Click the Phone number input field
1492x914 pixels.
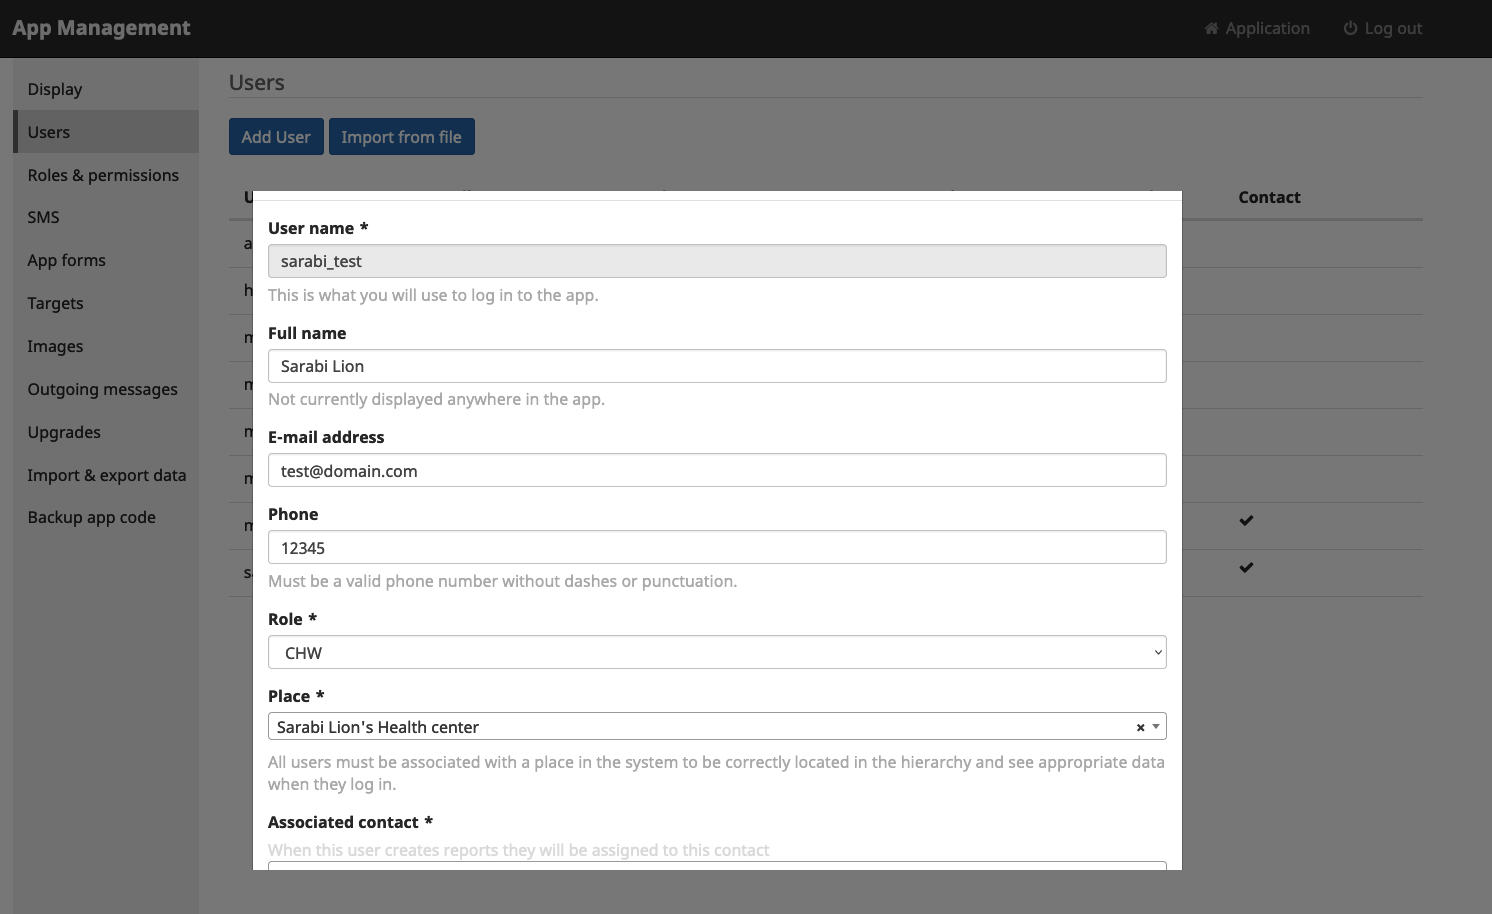pyautogui.click(x=716, y=547)
